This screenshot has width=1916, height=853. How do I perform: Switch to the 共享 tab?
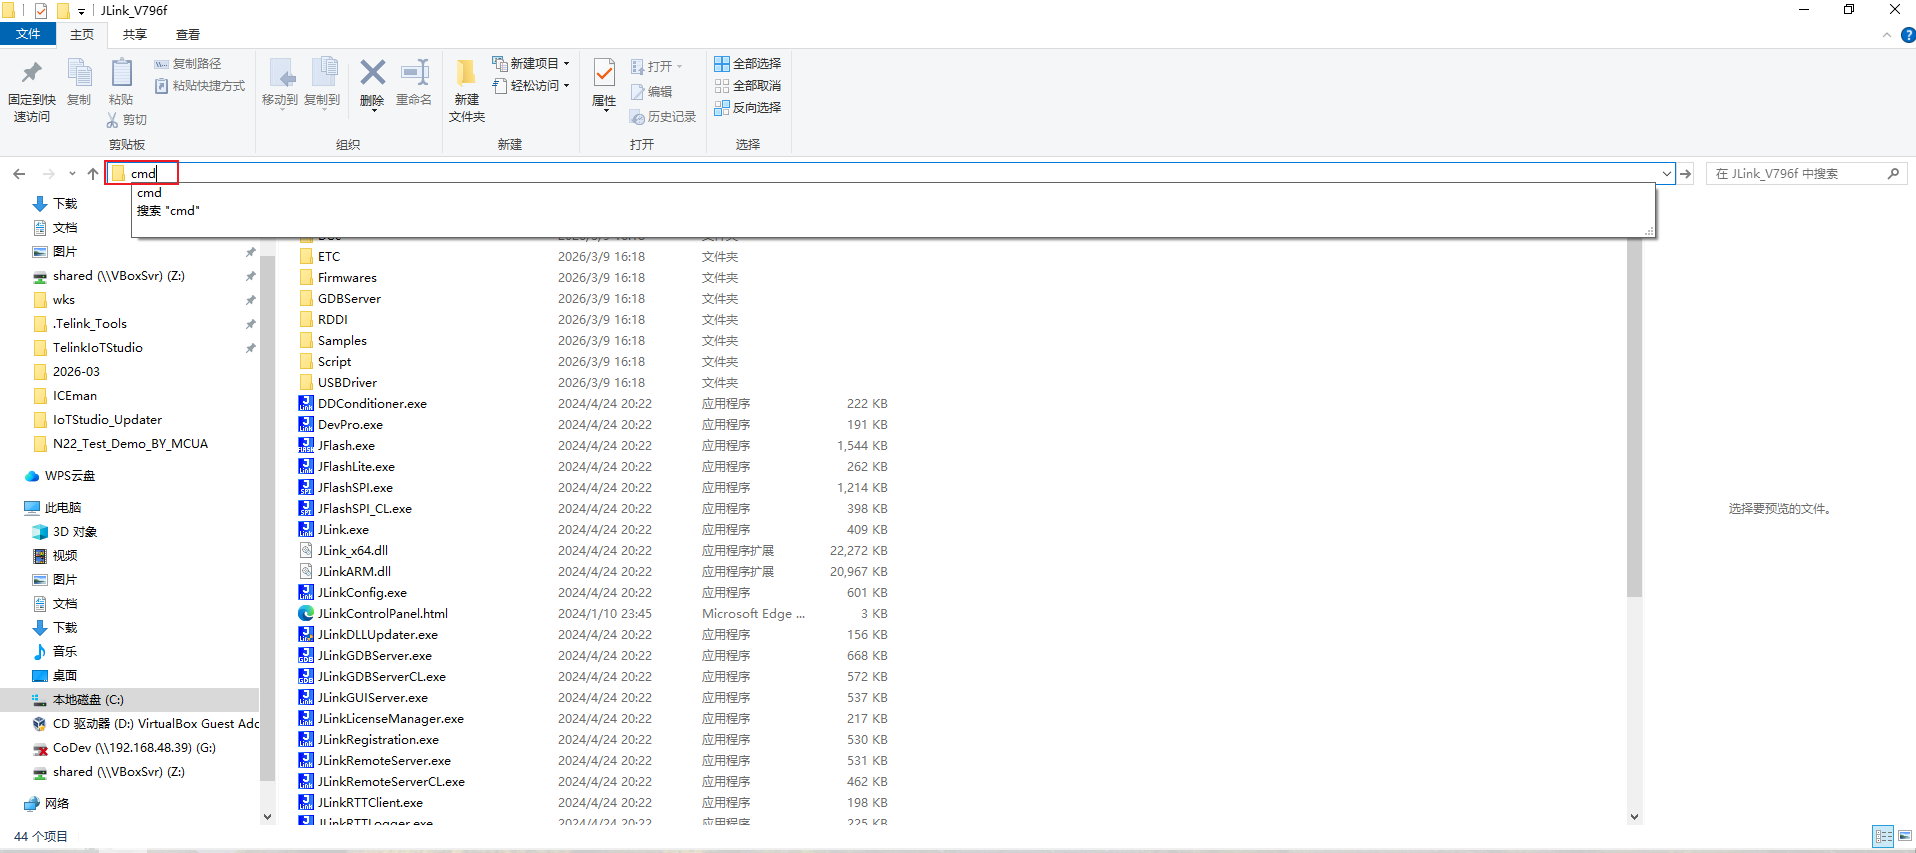tap(135, 35)
